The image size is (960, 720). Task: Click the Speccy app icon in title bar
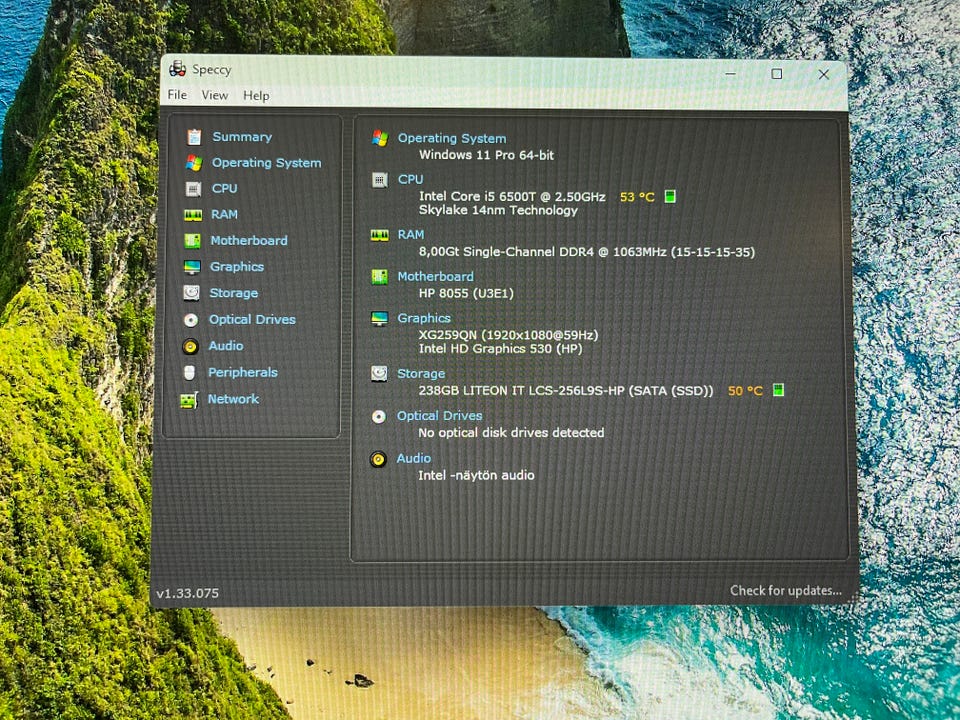pyautogui.click(x=178, y=69)
